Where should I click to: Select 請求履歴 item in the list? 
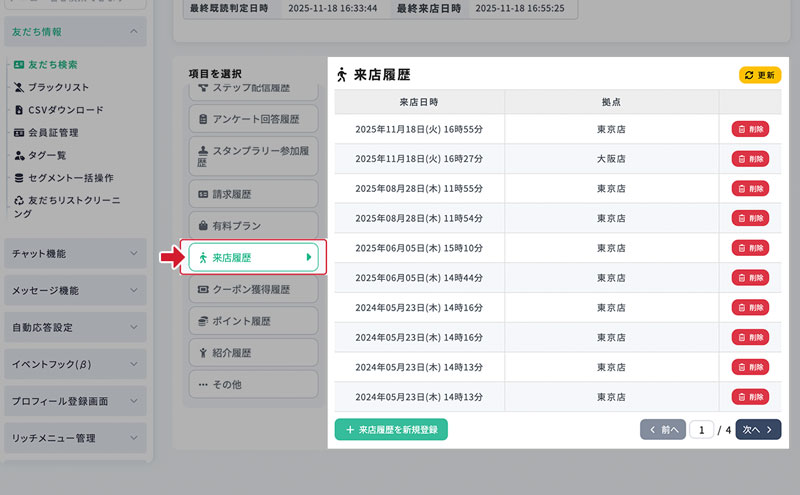coord(253,194)
